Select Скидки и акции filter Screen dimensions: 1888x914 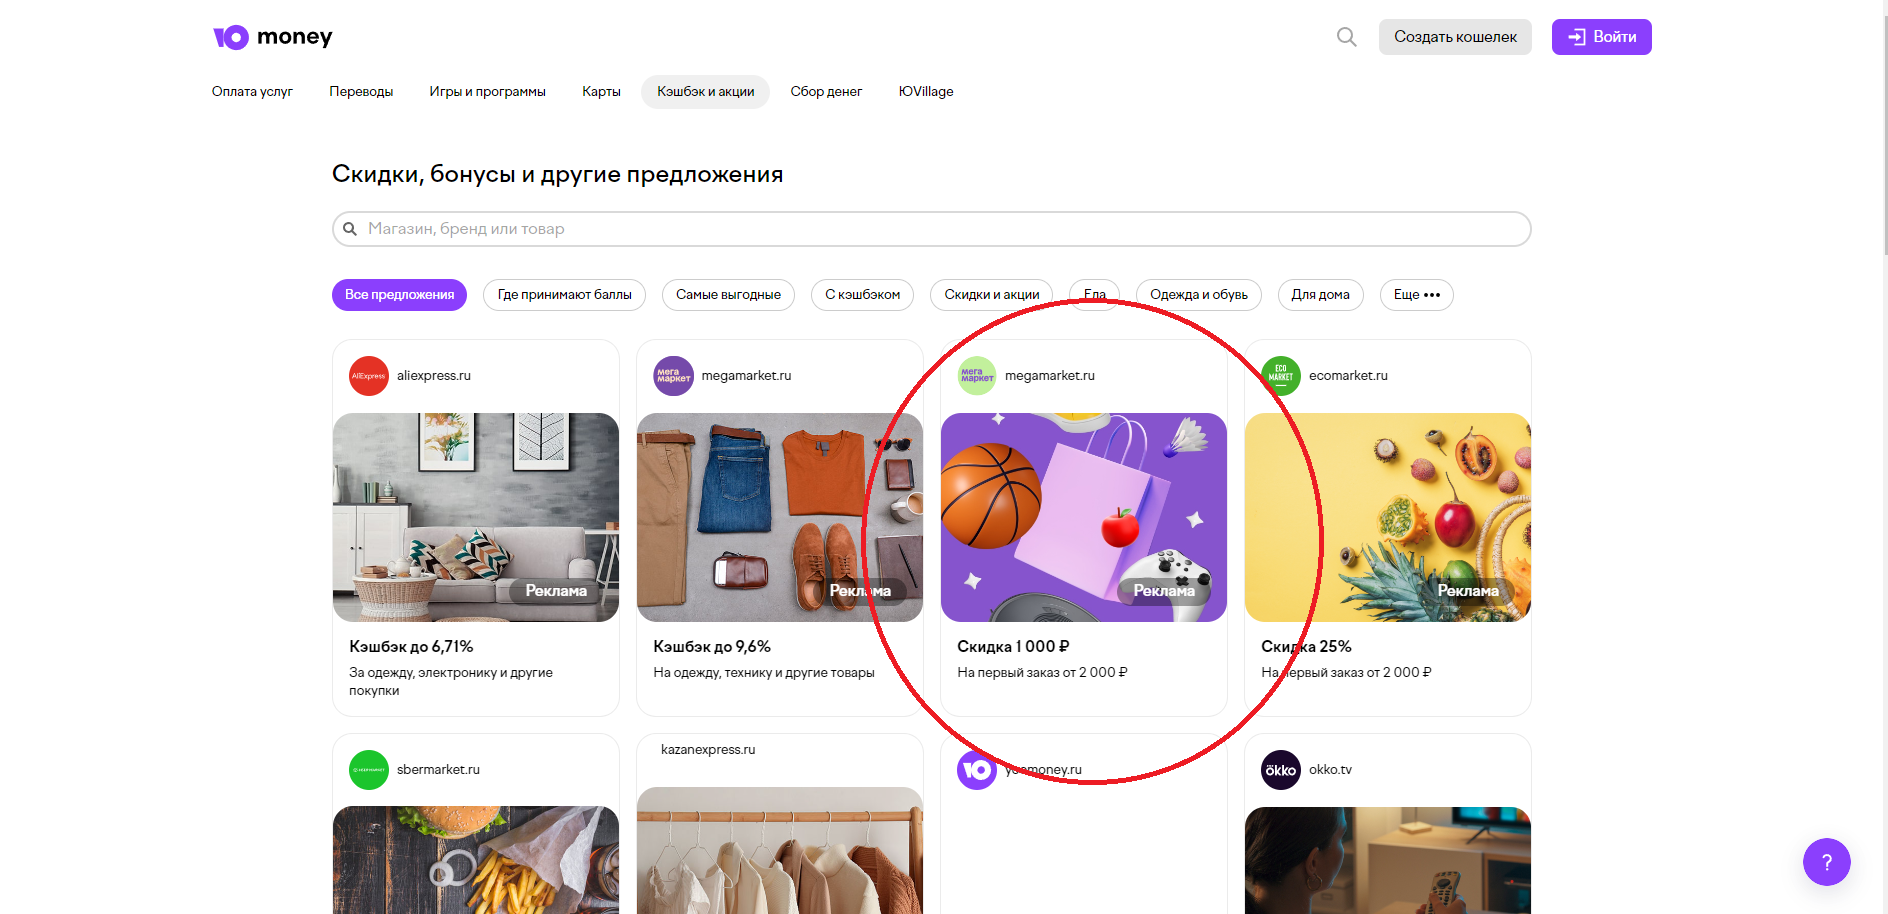coord(991,295)
